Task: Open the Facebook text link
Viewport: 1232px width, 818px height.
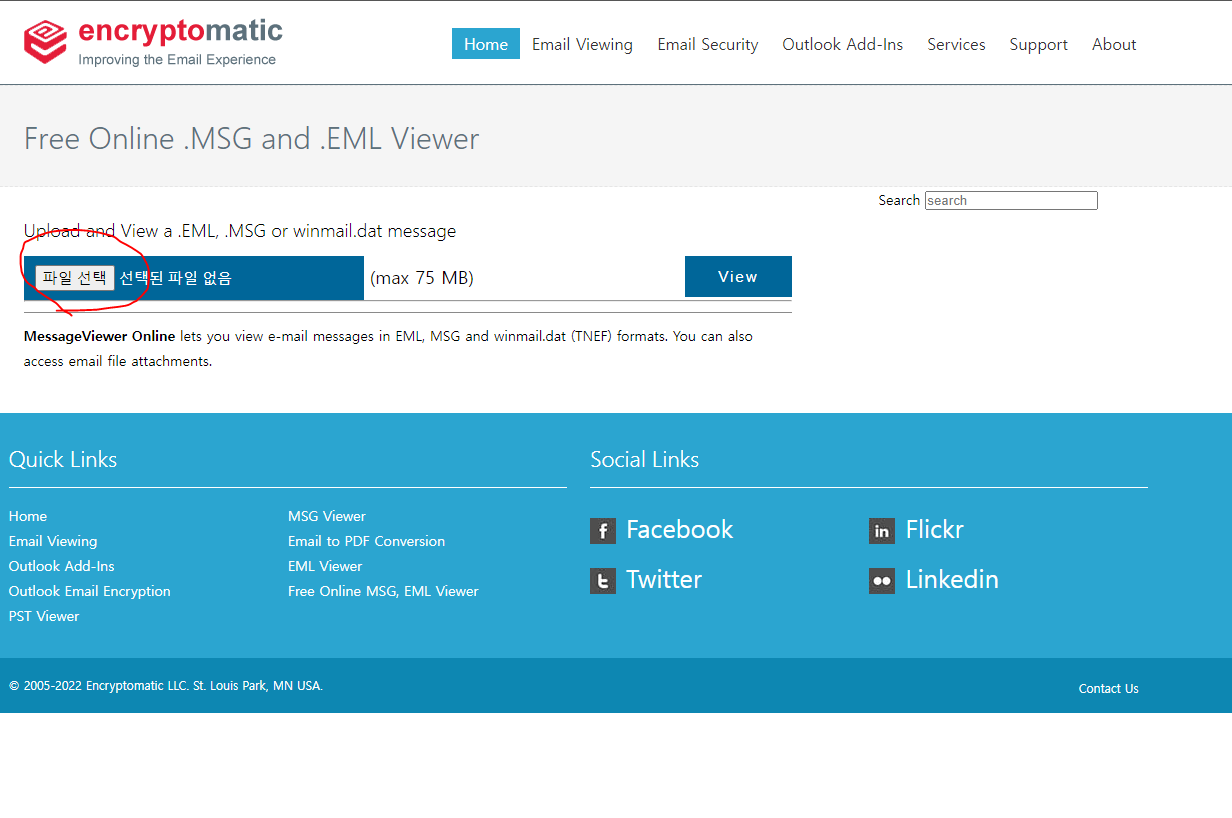Action: (x=680, y=530)
